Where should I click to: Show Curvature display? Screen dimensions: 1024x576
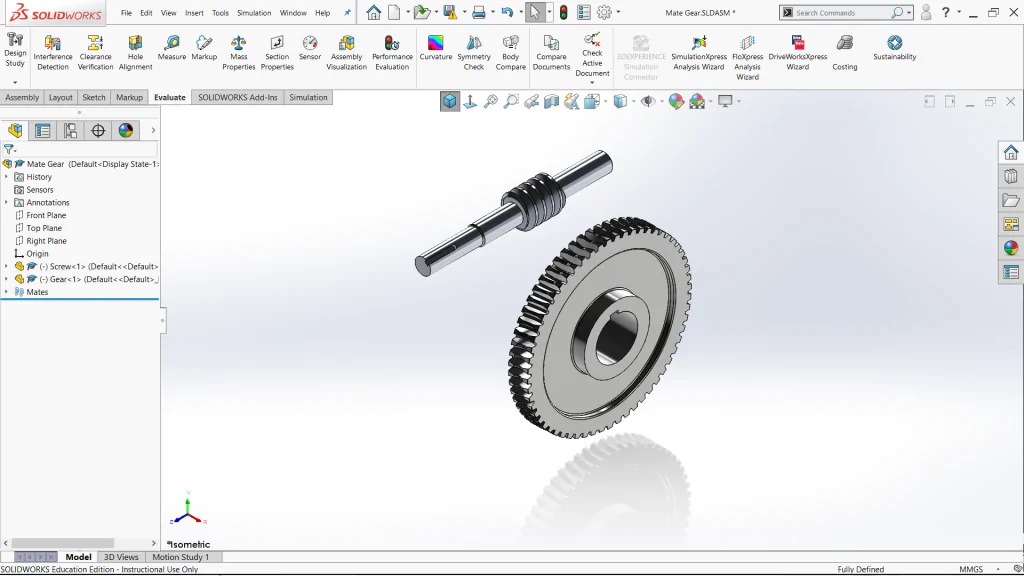point(436,48)
